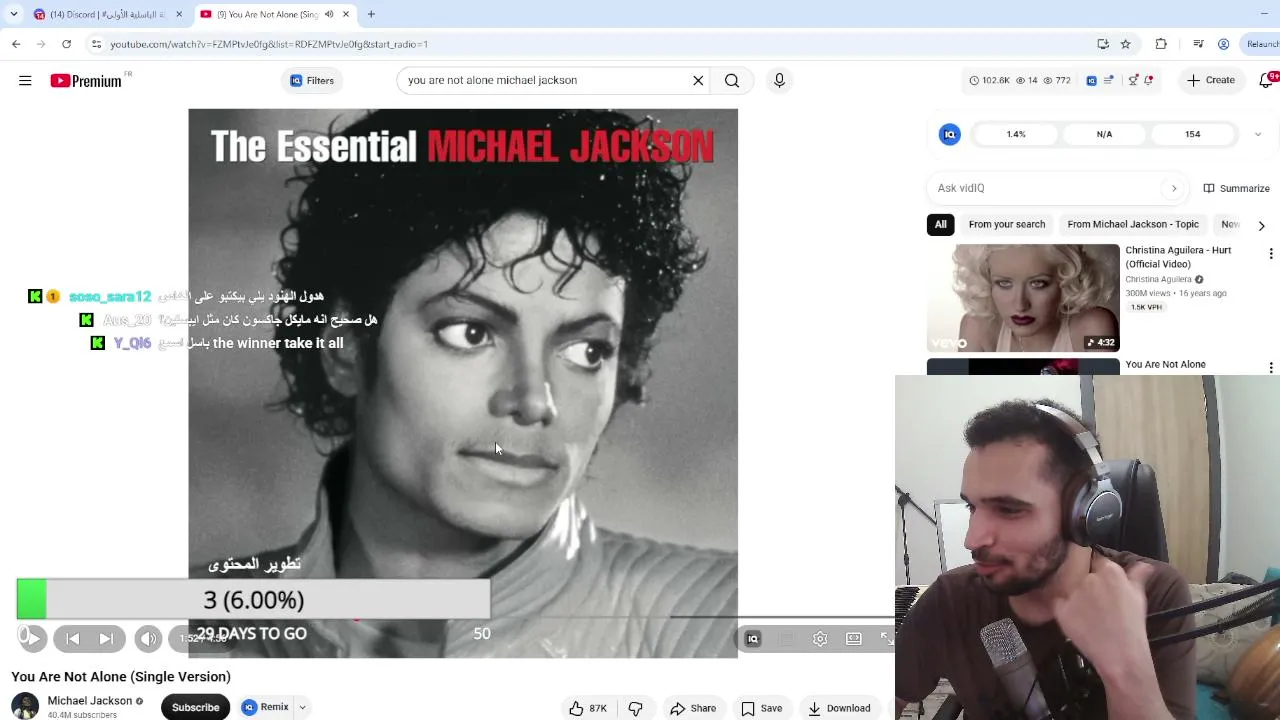This screenshot has height=720, width=1280.
Task: Skip to the next video
Action: (x=106, y=639)
